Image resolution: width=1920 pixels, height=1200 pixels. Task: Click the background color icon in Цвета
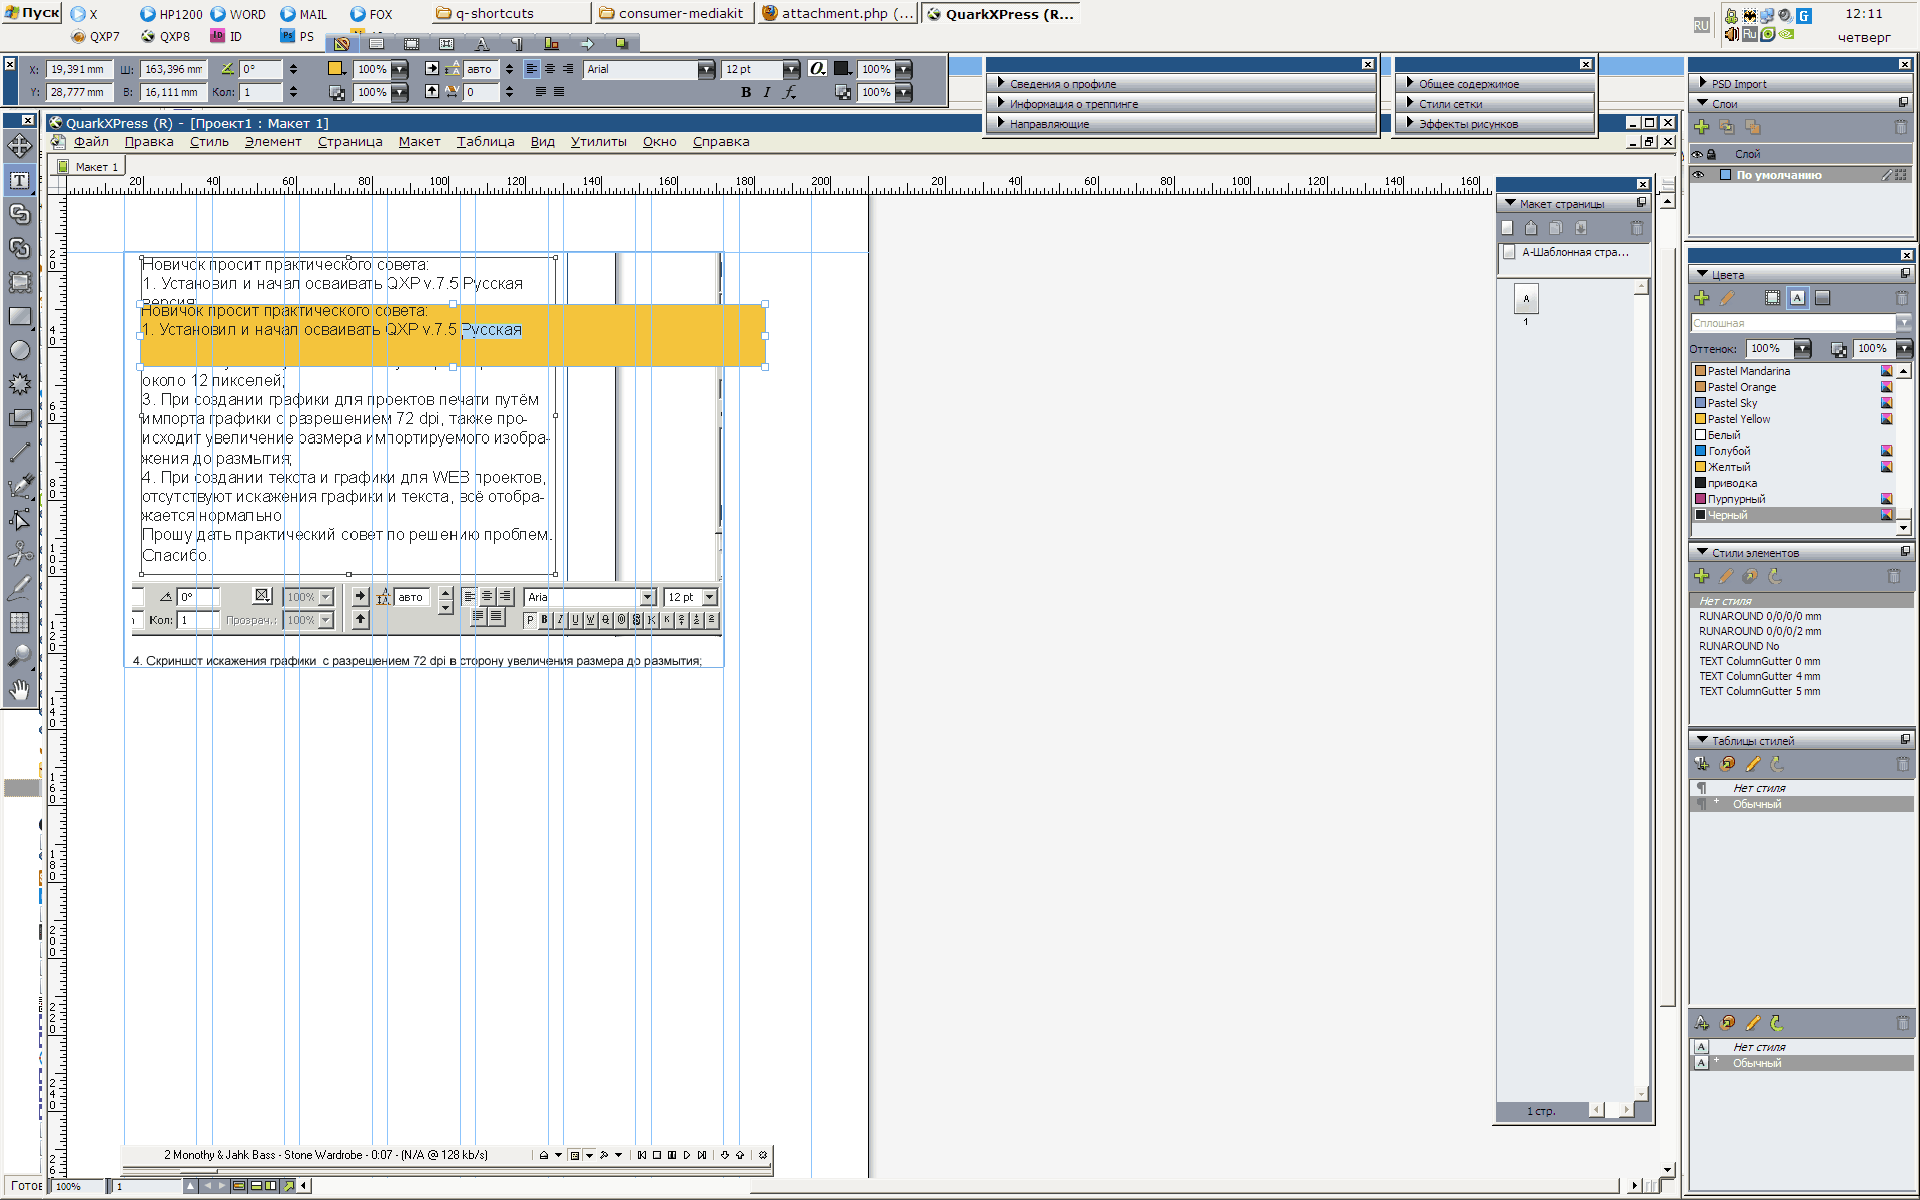1822,298
